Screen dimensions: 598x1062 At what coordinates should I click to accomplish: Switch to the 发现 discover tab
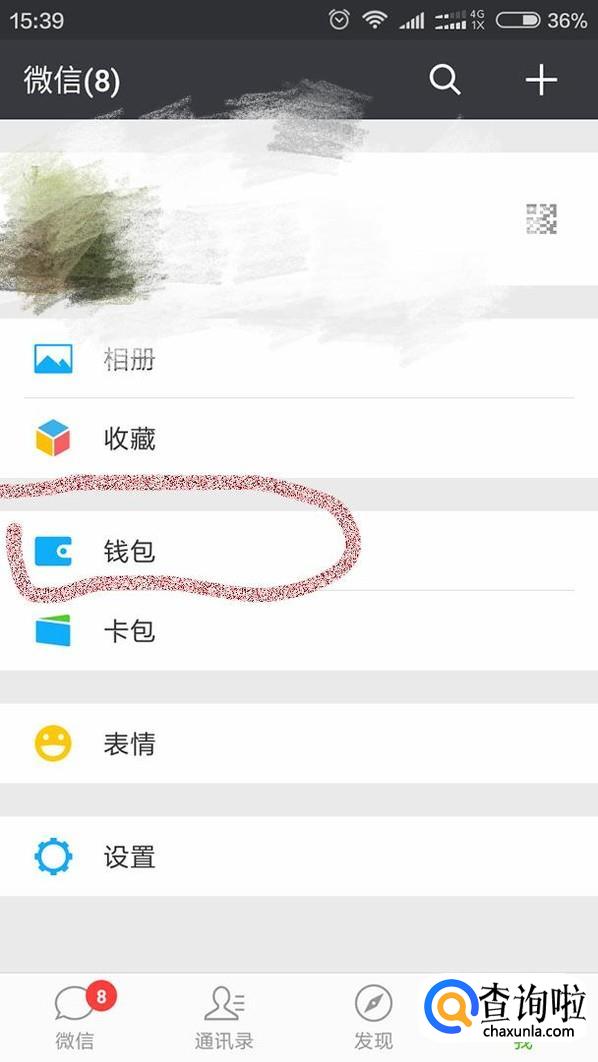(x=373, y=1017)
